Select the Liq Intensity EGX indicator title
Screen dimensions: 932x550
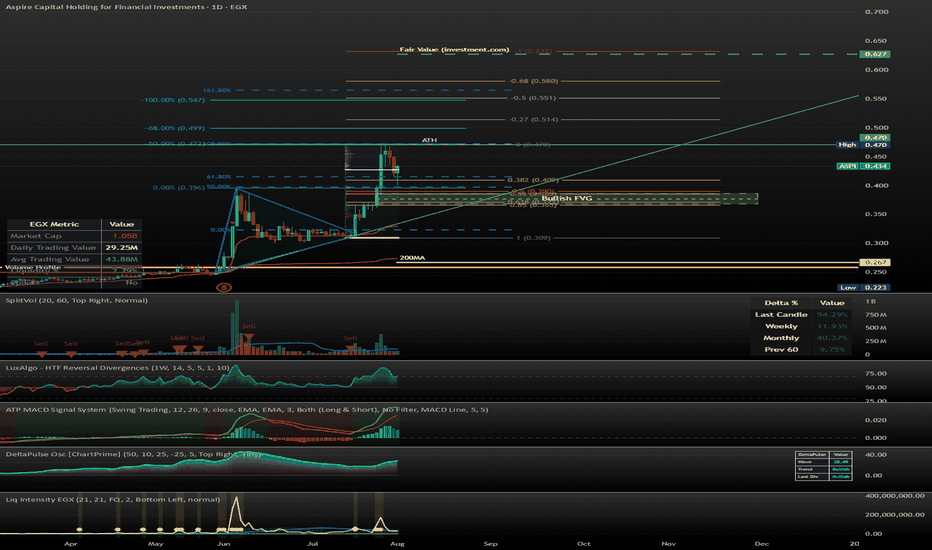click(113, 499)
